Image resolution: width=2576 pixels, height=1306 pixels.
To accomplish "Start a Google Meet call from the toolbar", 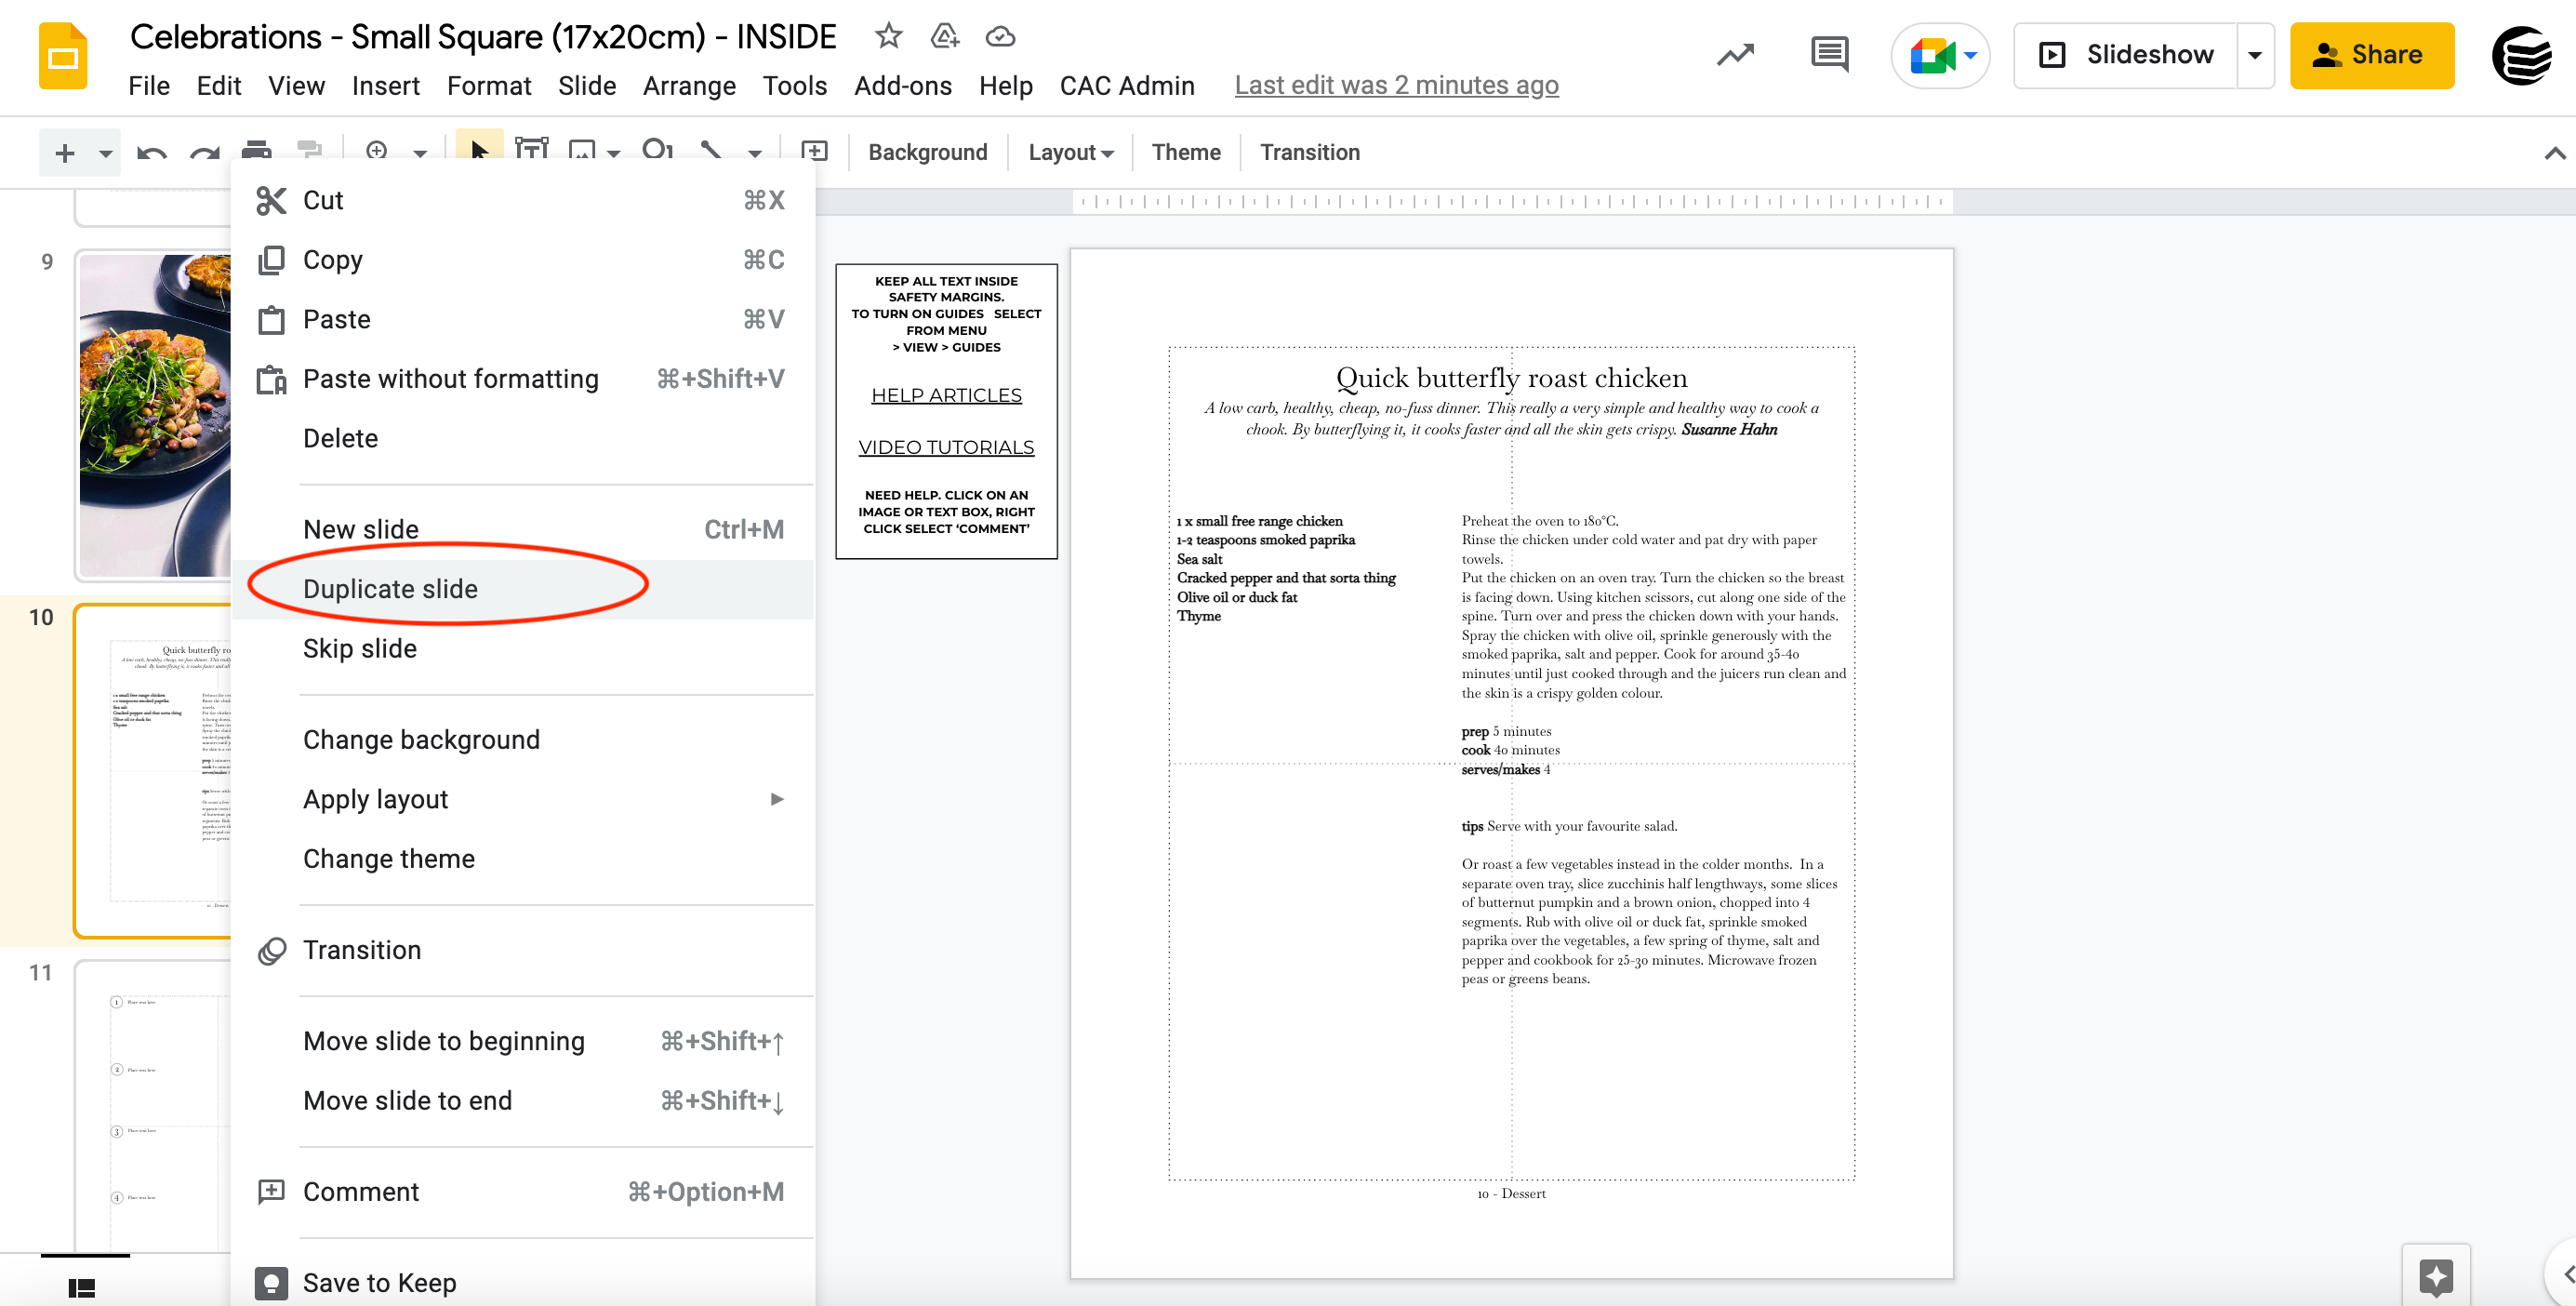I will [1934, 55].
